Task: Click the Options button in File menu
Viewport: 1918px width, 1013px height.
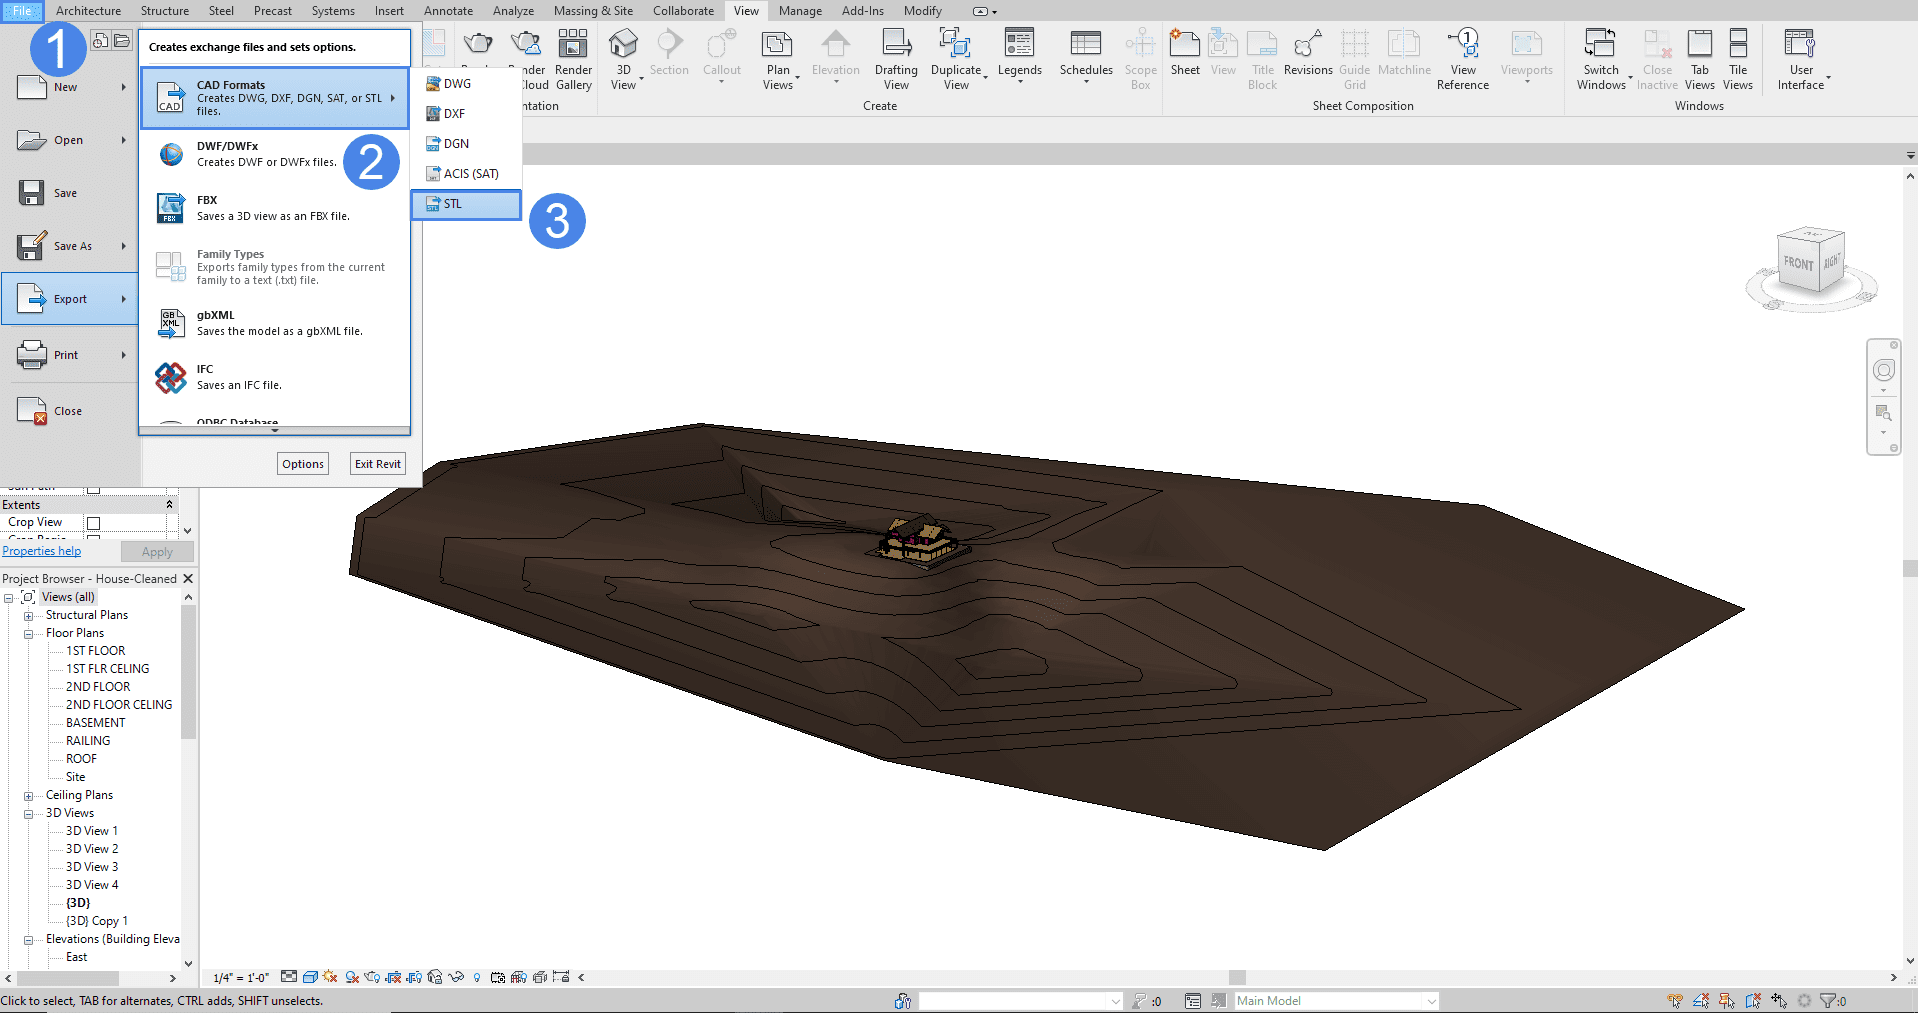Action: (x=302, y=464)
